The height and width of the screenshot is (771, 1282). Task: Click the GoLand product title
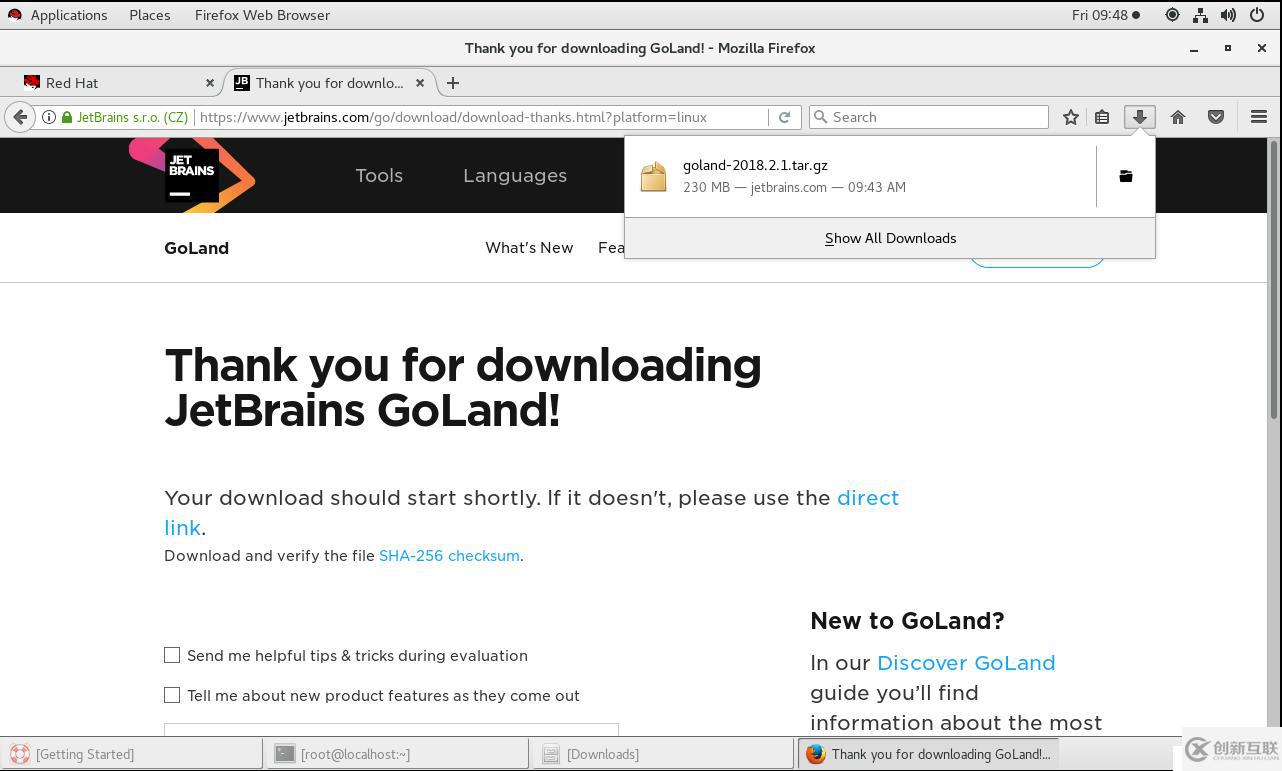196,248
